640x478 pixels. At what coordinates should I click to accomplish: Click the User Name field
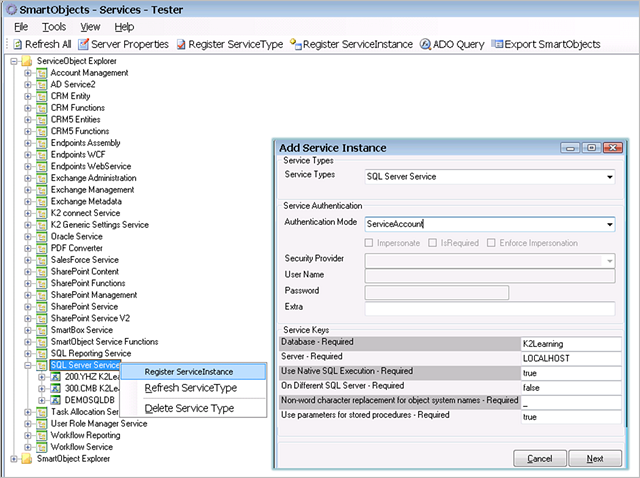point(489,276)
